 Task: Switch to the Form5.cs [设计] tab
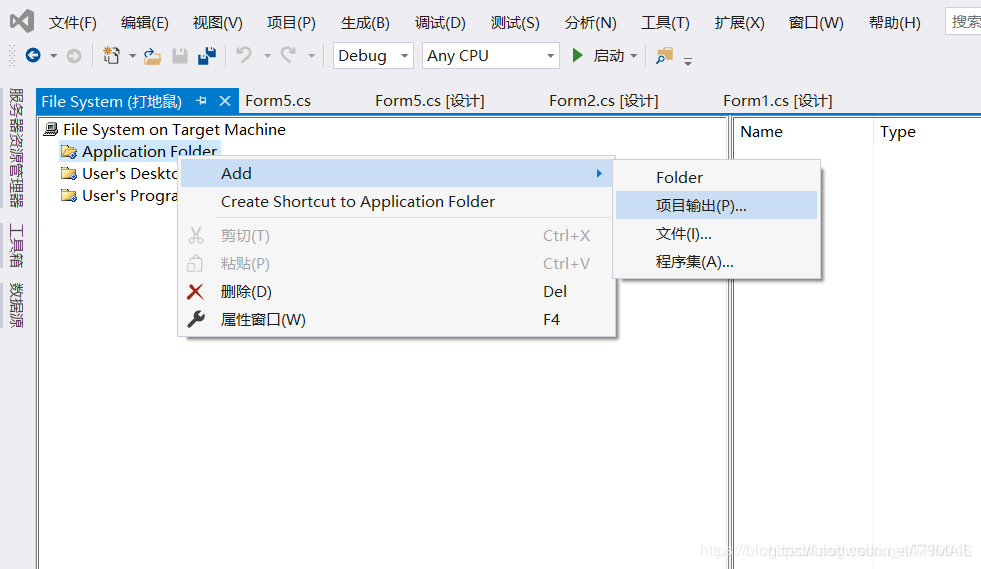tap(430, 101)
